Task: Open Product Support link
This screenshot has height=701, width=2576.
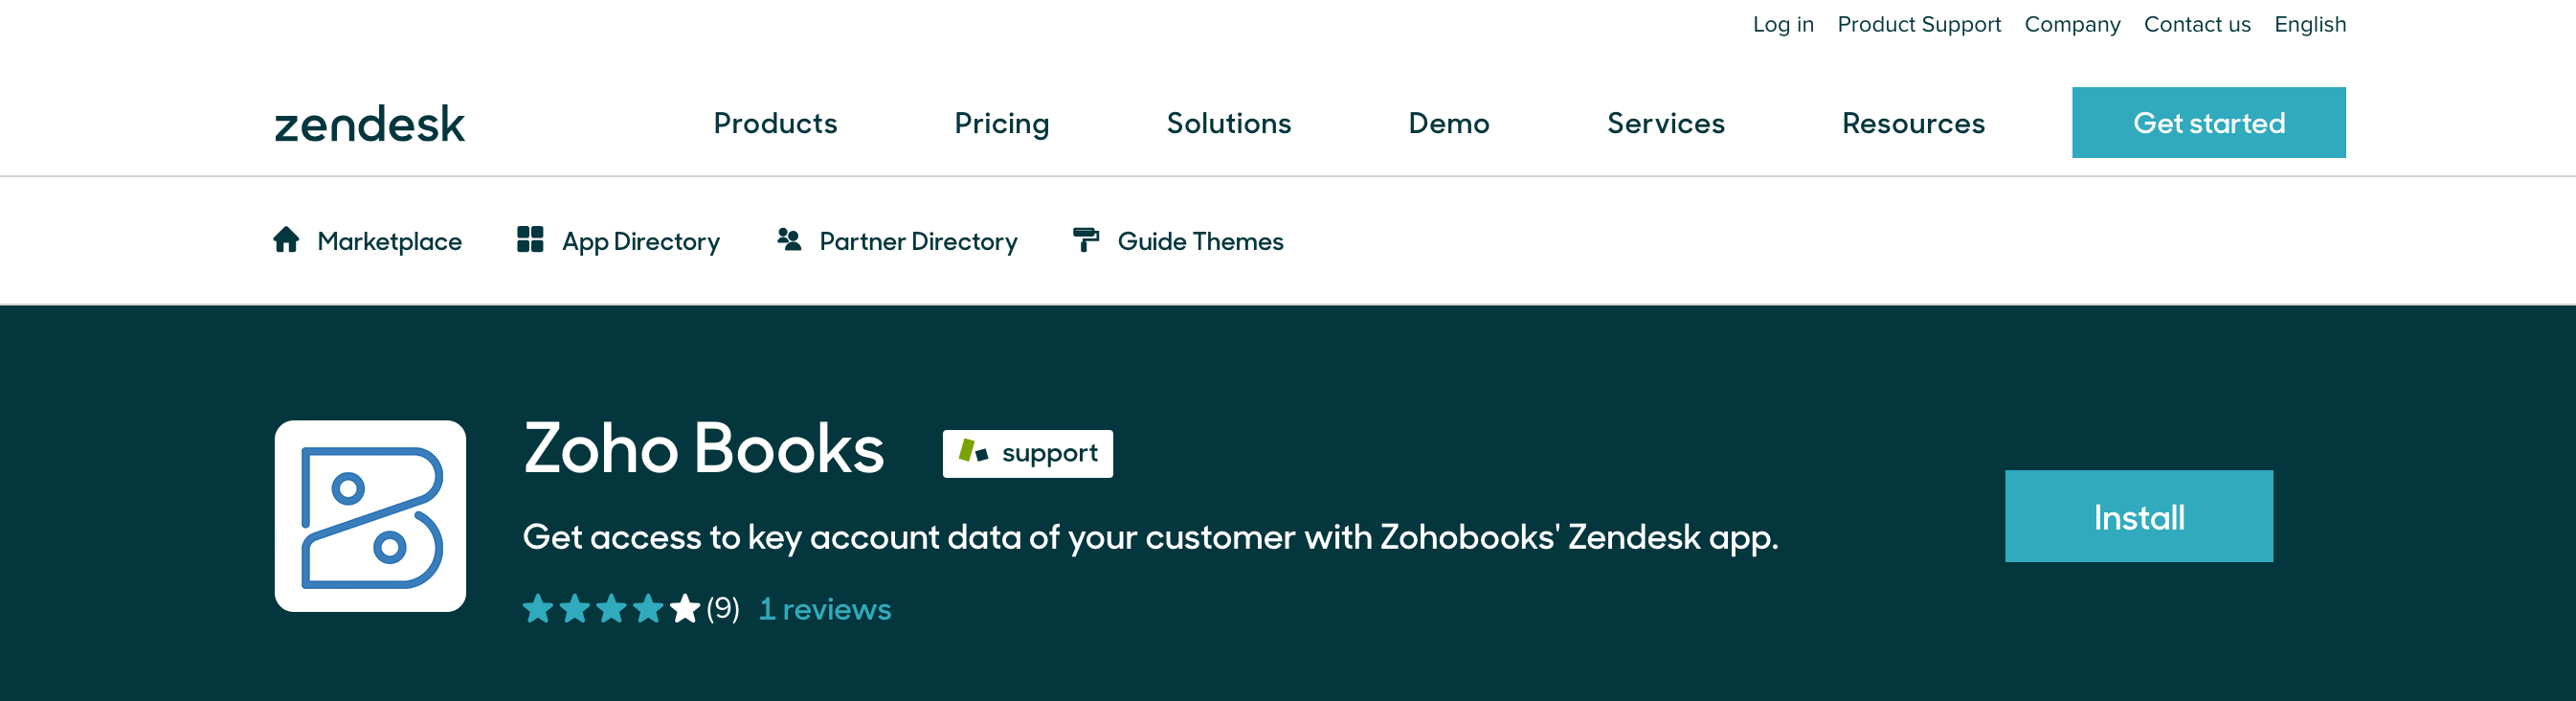Action: click(x=1918, y=24)
